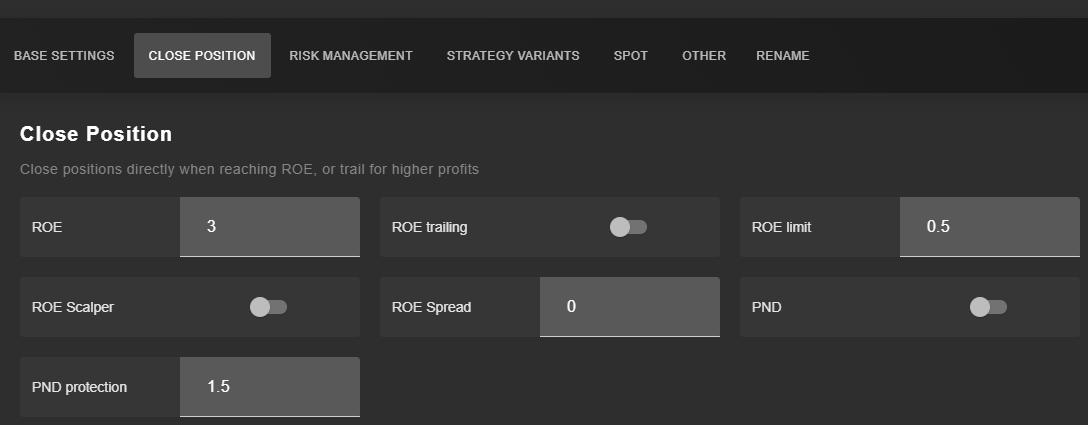Focus the ROE value field showing 3
1088x425 pixels.
coord(270,227)
